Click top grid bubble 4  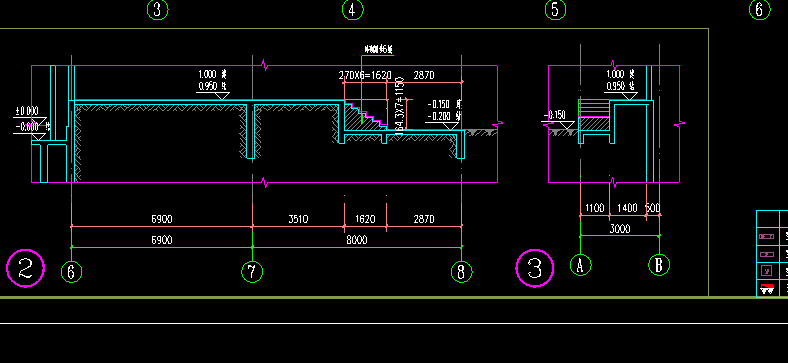point(353,10)
